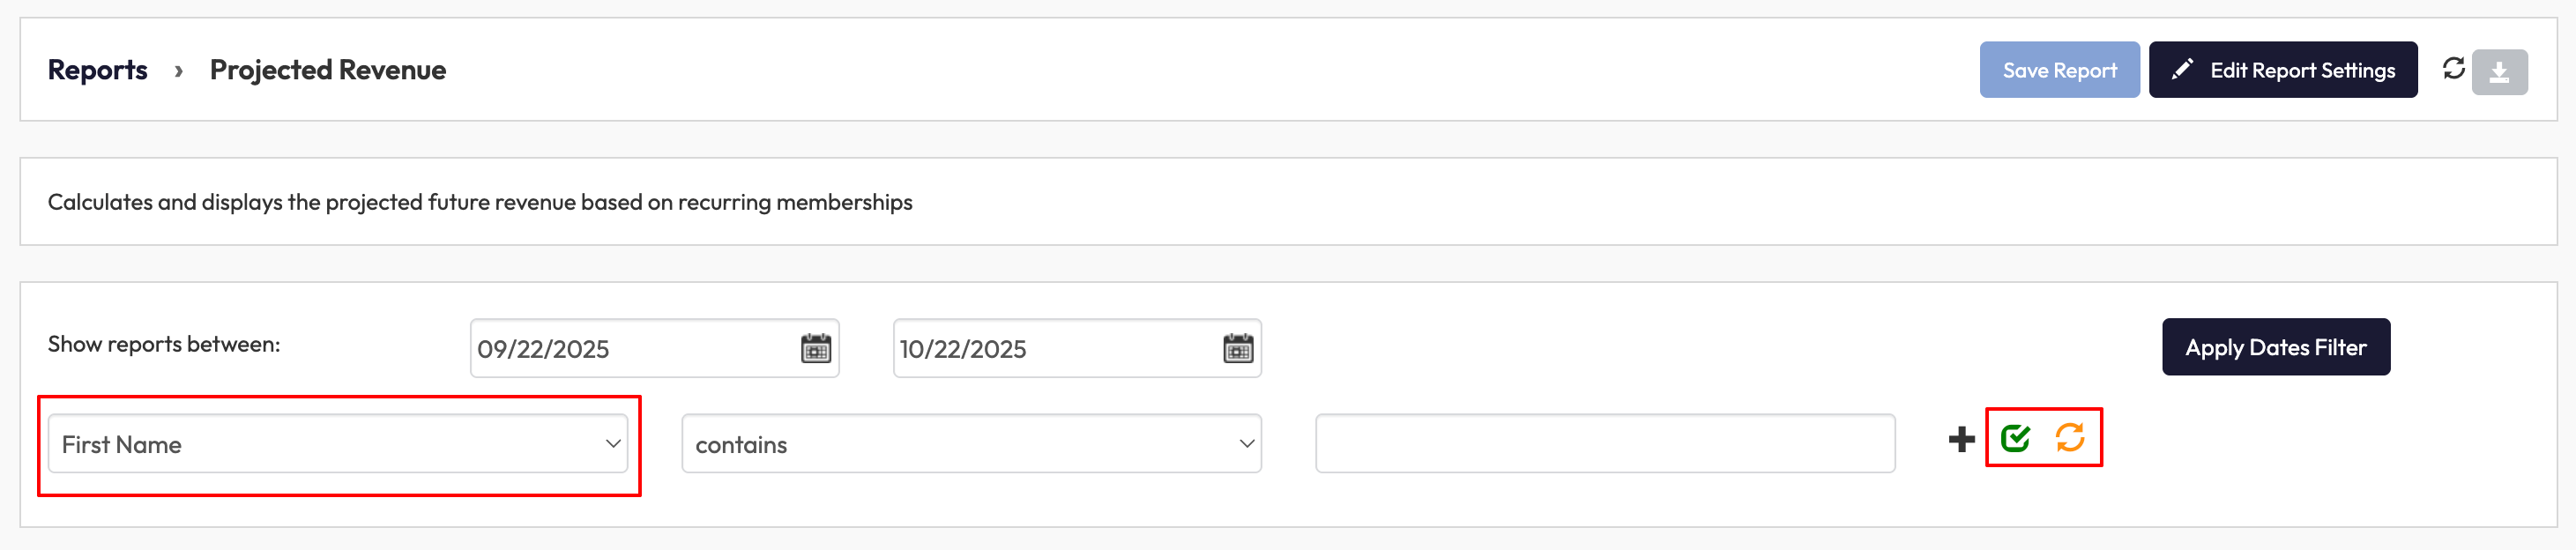Click the download report icon button
This screenshot has width=2576, height=550.
click(2499, 72)
